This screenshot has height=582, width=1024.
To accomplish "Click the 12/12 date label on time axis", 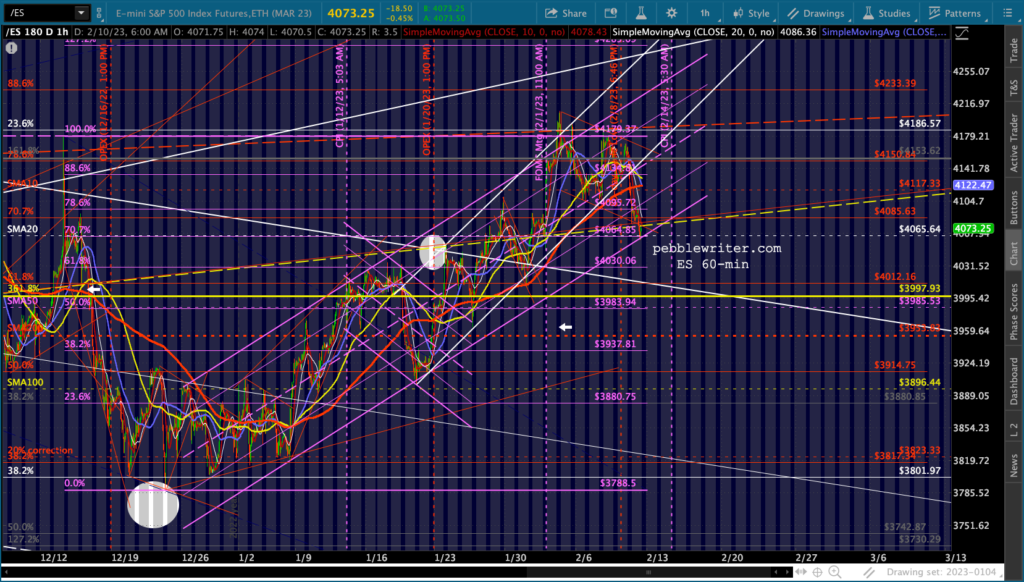I will point(54,558).
